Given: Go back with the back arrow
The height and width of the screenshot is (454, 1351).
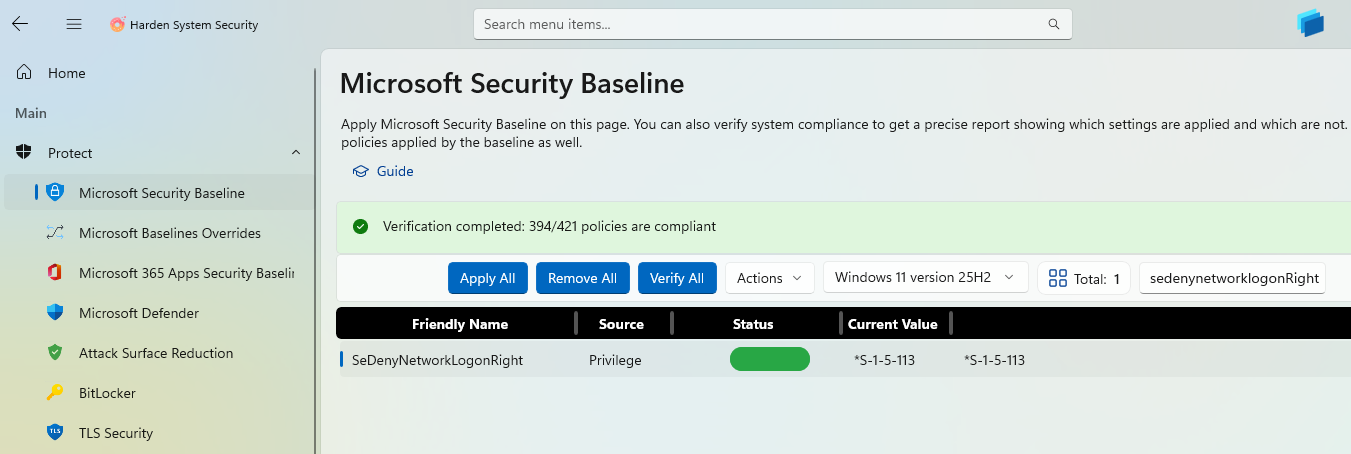Looking at the screenshot, I should (x=20, y=24).
